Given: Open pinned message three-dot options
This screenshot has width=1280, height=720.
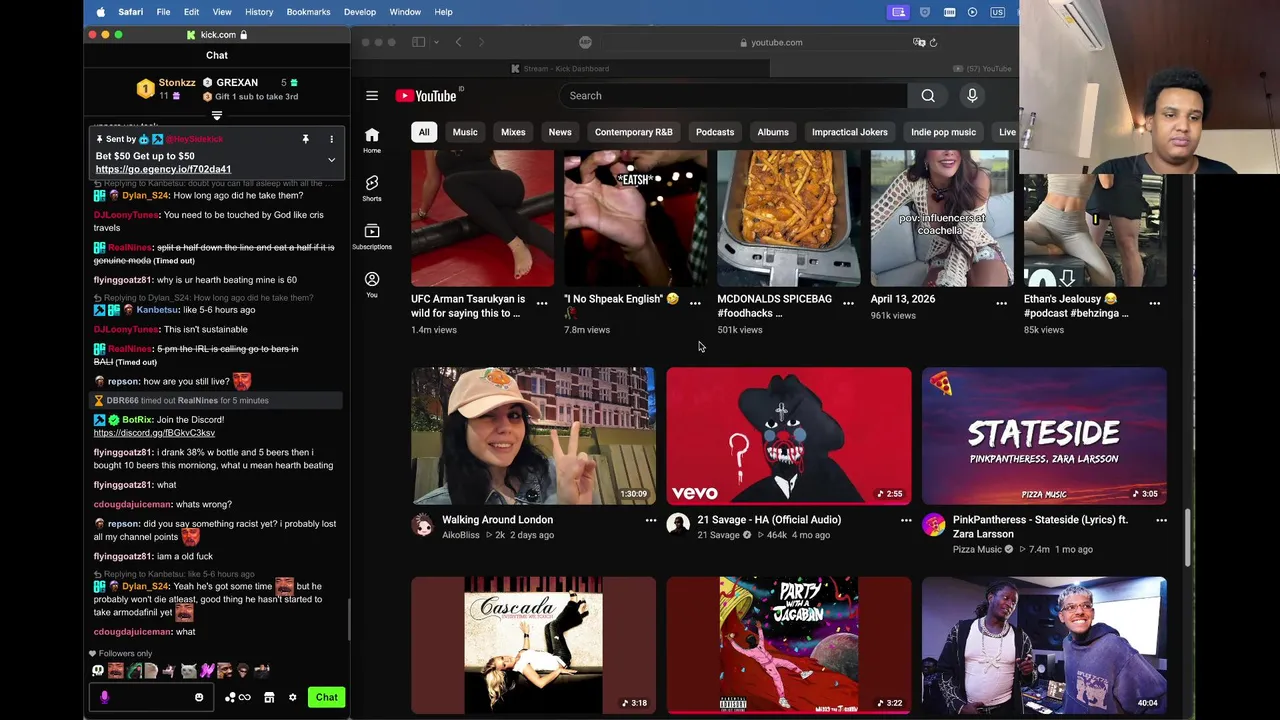Looking at the screenshot, I should point(332,139).
